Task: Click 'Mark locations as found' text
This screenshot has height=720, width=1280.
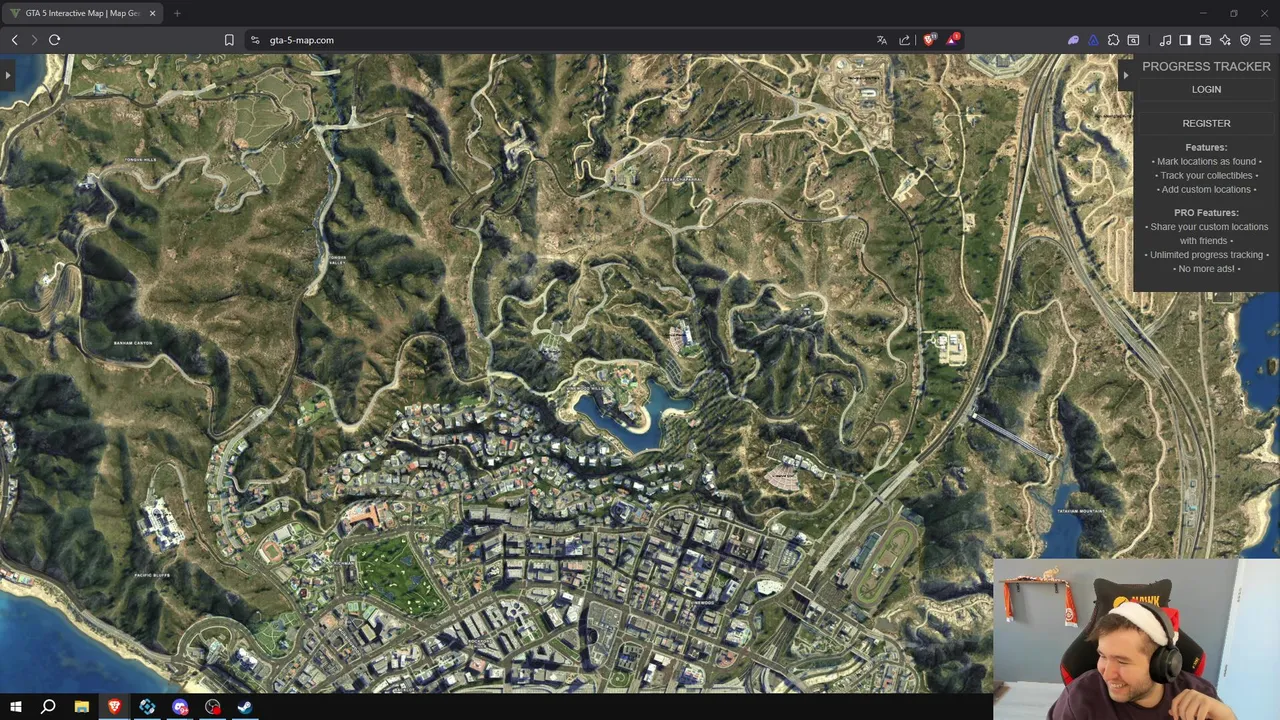Action: tap(1206, 161)
